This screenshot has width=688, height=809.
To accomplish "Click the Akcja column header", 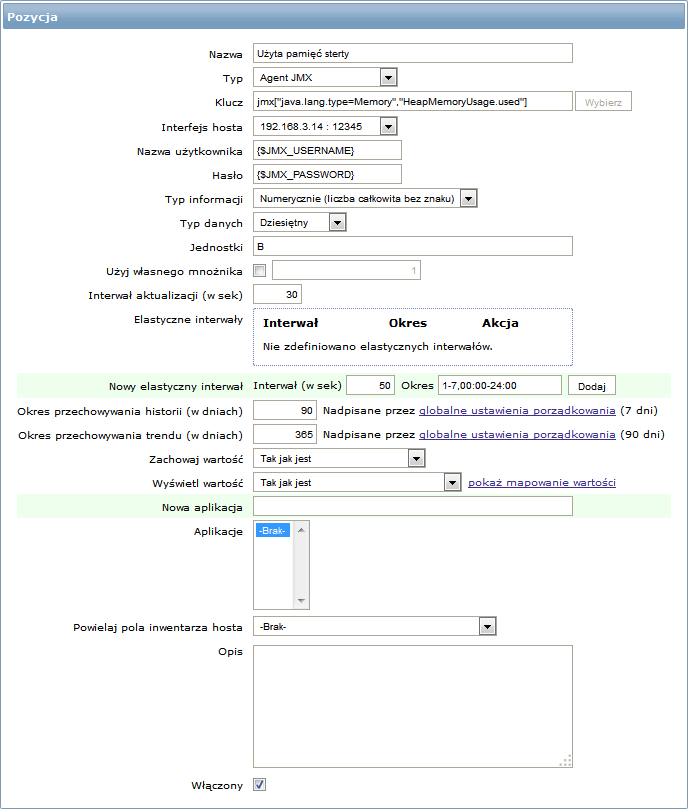I will point(500,323).
